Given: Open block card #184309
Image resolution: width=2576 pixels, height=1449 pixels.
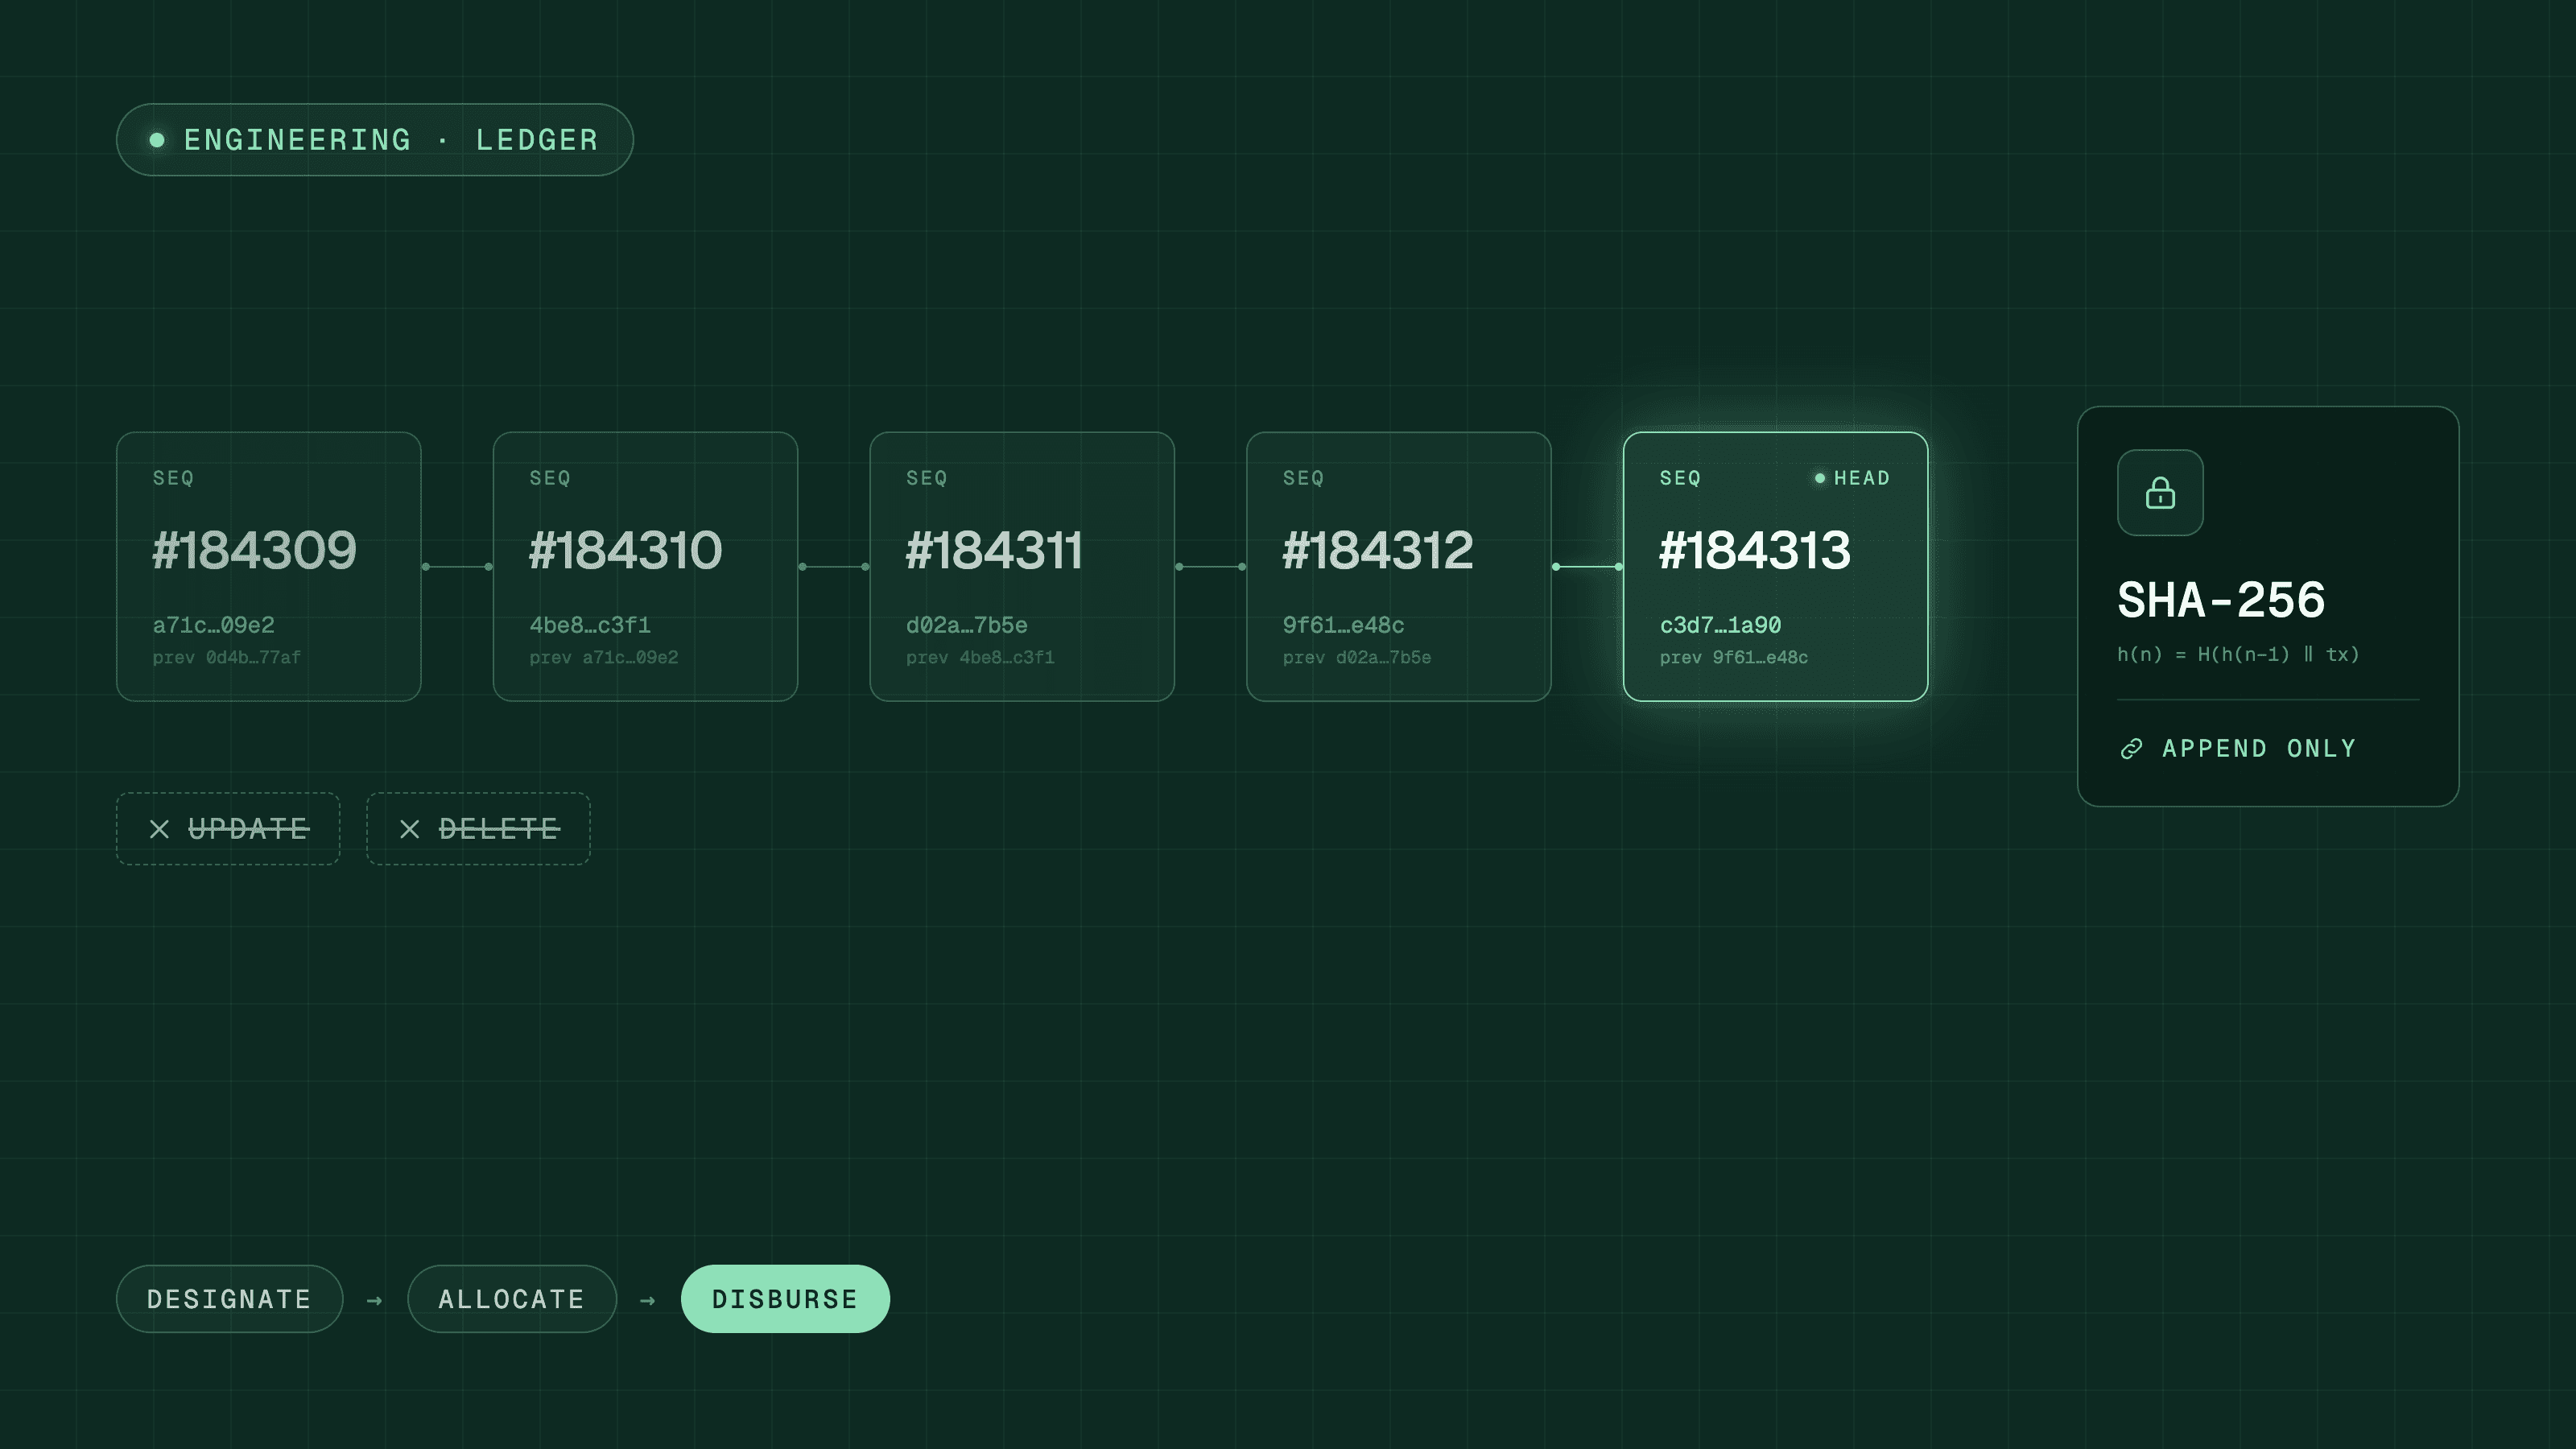Looking at the screenshot, I should (x=268, y=567).
